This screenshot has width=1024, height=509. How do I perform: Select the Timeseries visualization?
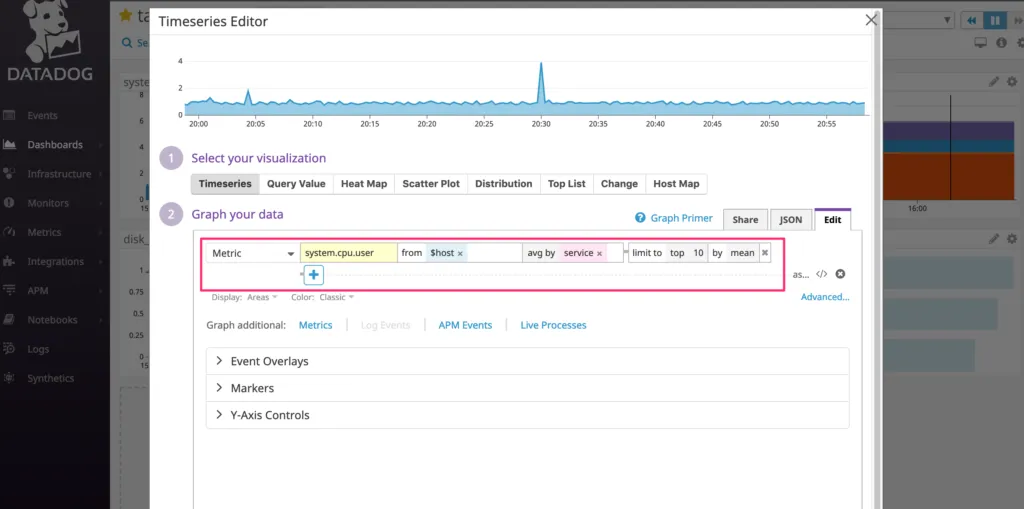point(225,184)
